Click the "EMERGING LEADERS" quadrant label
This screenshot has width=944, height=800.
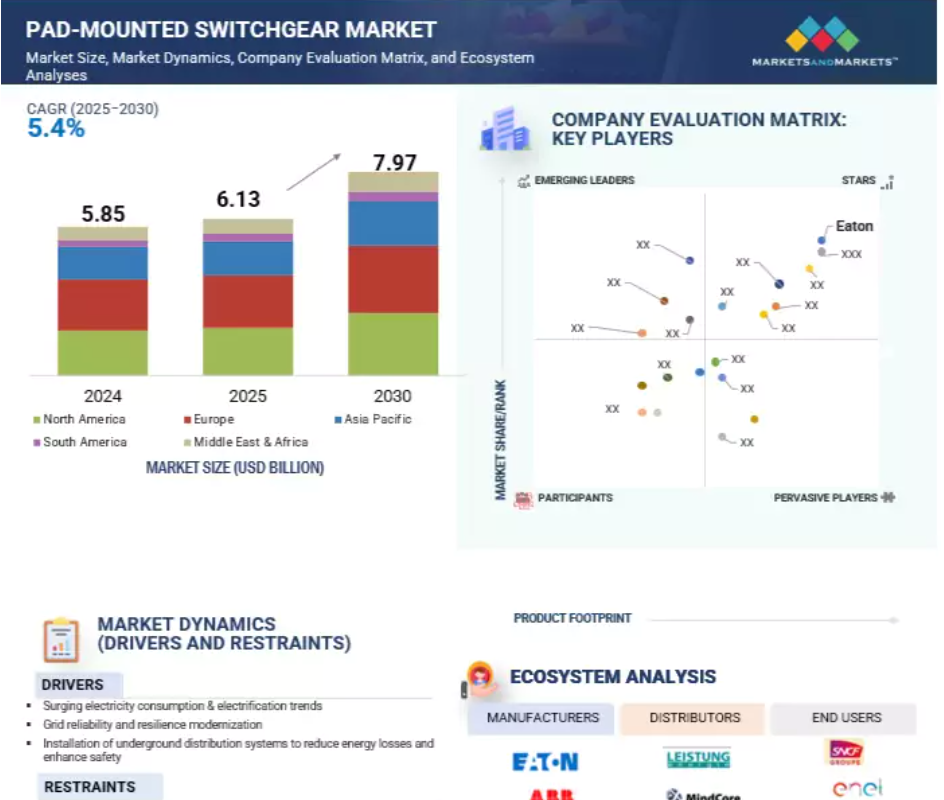585,181
